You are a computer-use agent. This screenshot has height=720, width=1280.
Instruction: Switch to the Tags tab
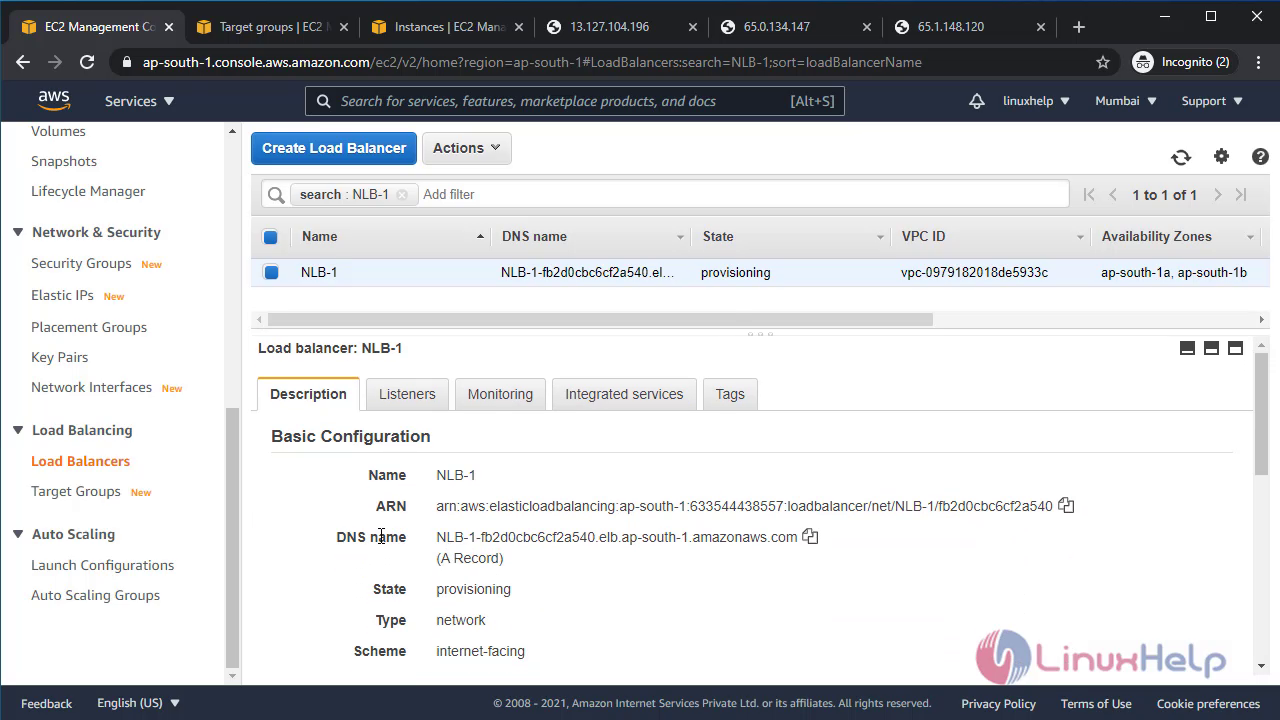pyautogui.click(x=730, y=394)
